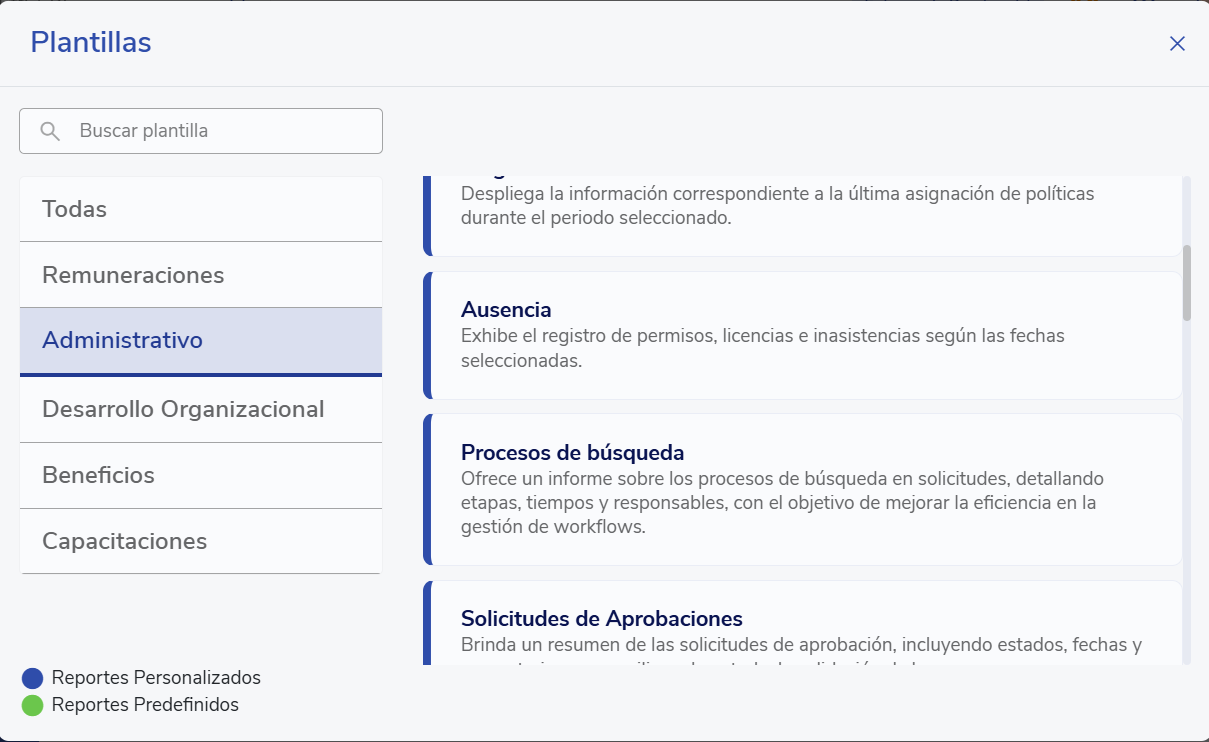Click the Reportes Predefinidos legend label
Screen dimensions: 1209x742
(145, 705)
